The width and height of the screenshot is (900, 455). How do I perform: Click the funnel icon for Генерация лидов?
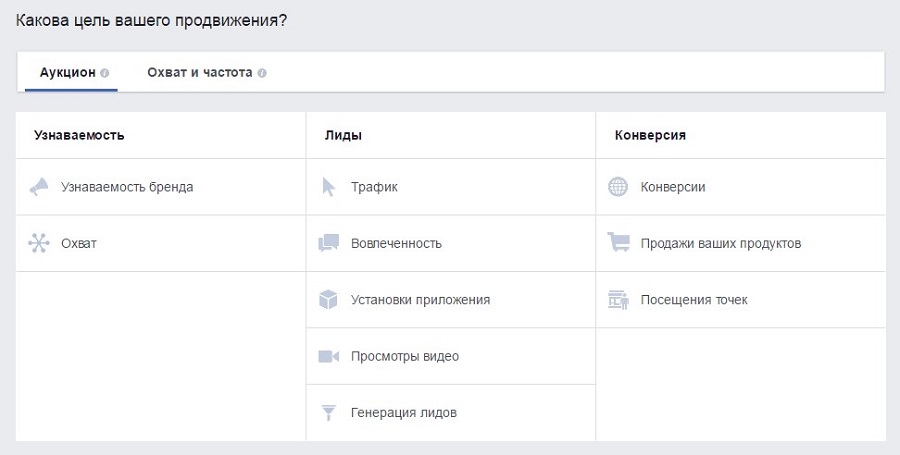[x=329, y=413]
